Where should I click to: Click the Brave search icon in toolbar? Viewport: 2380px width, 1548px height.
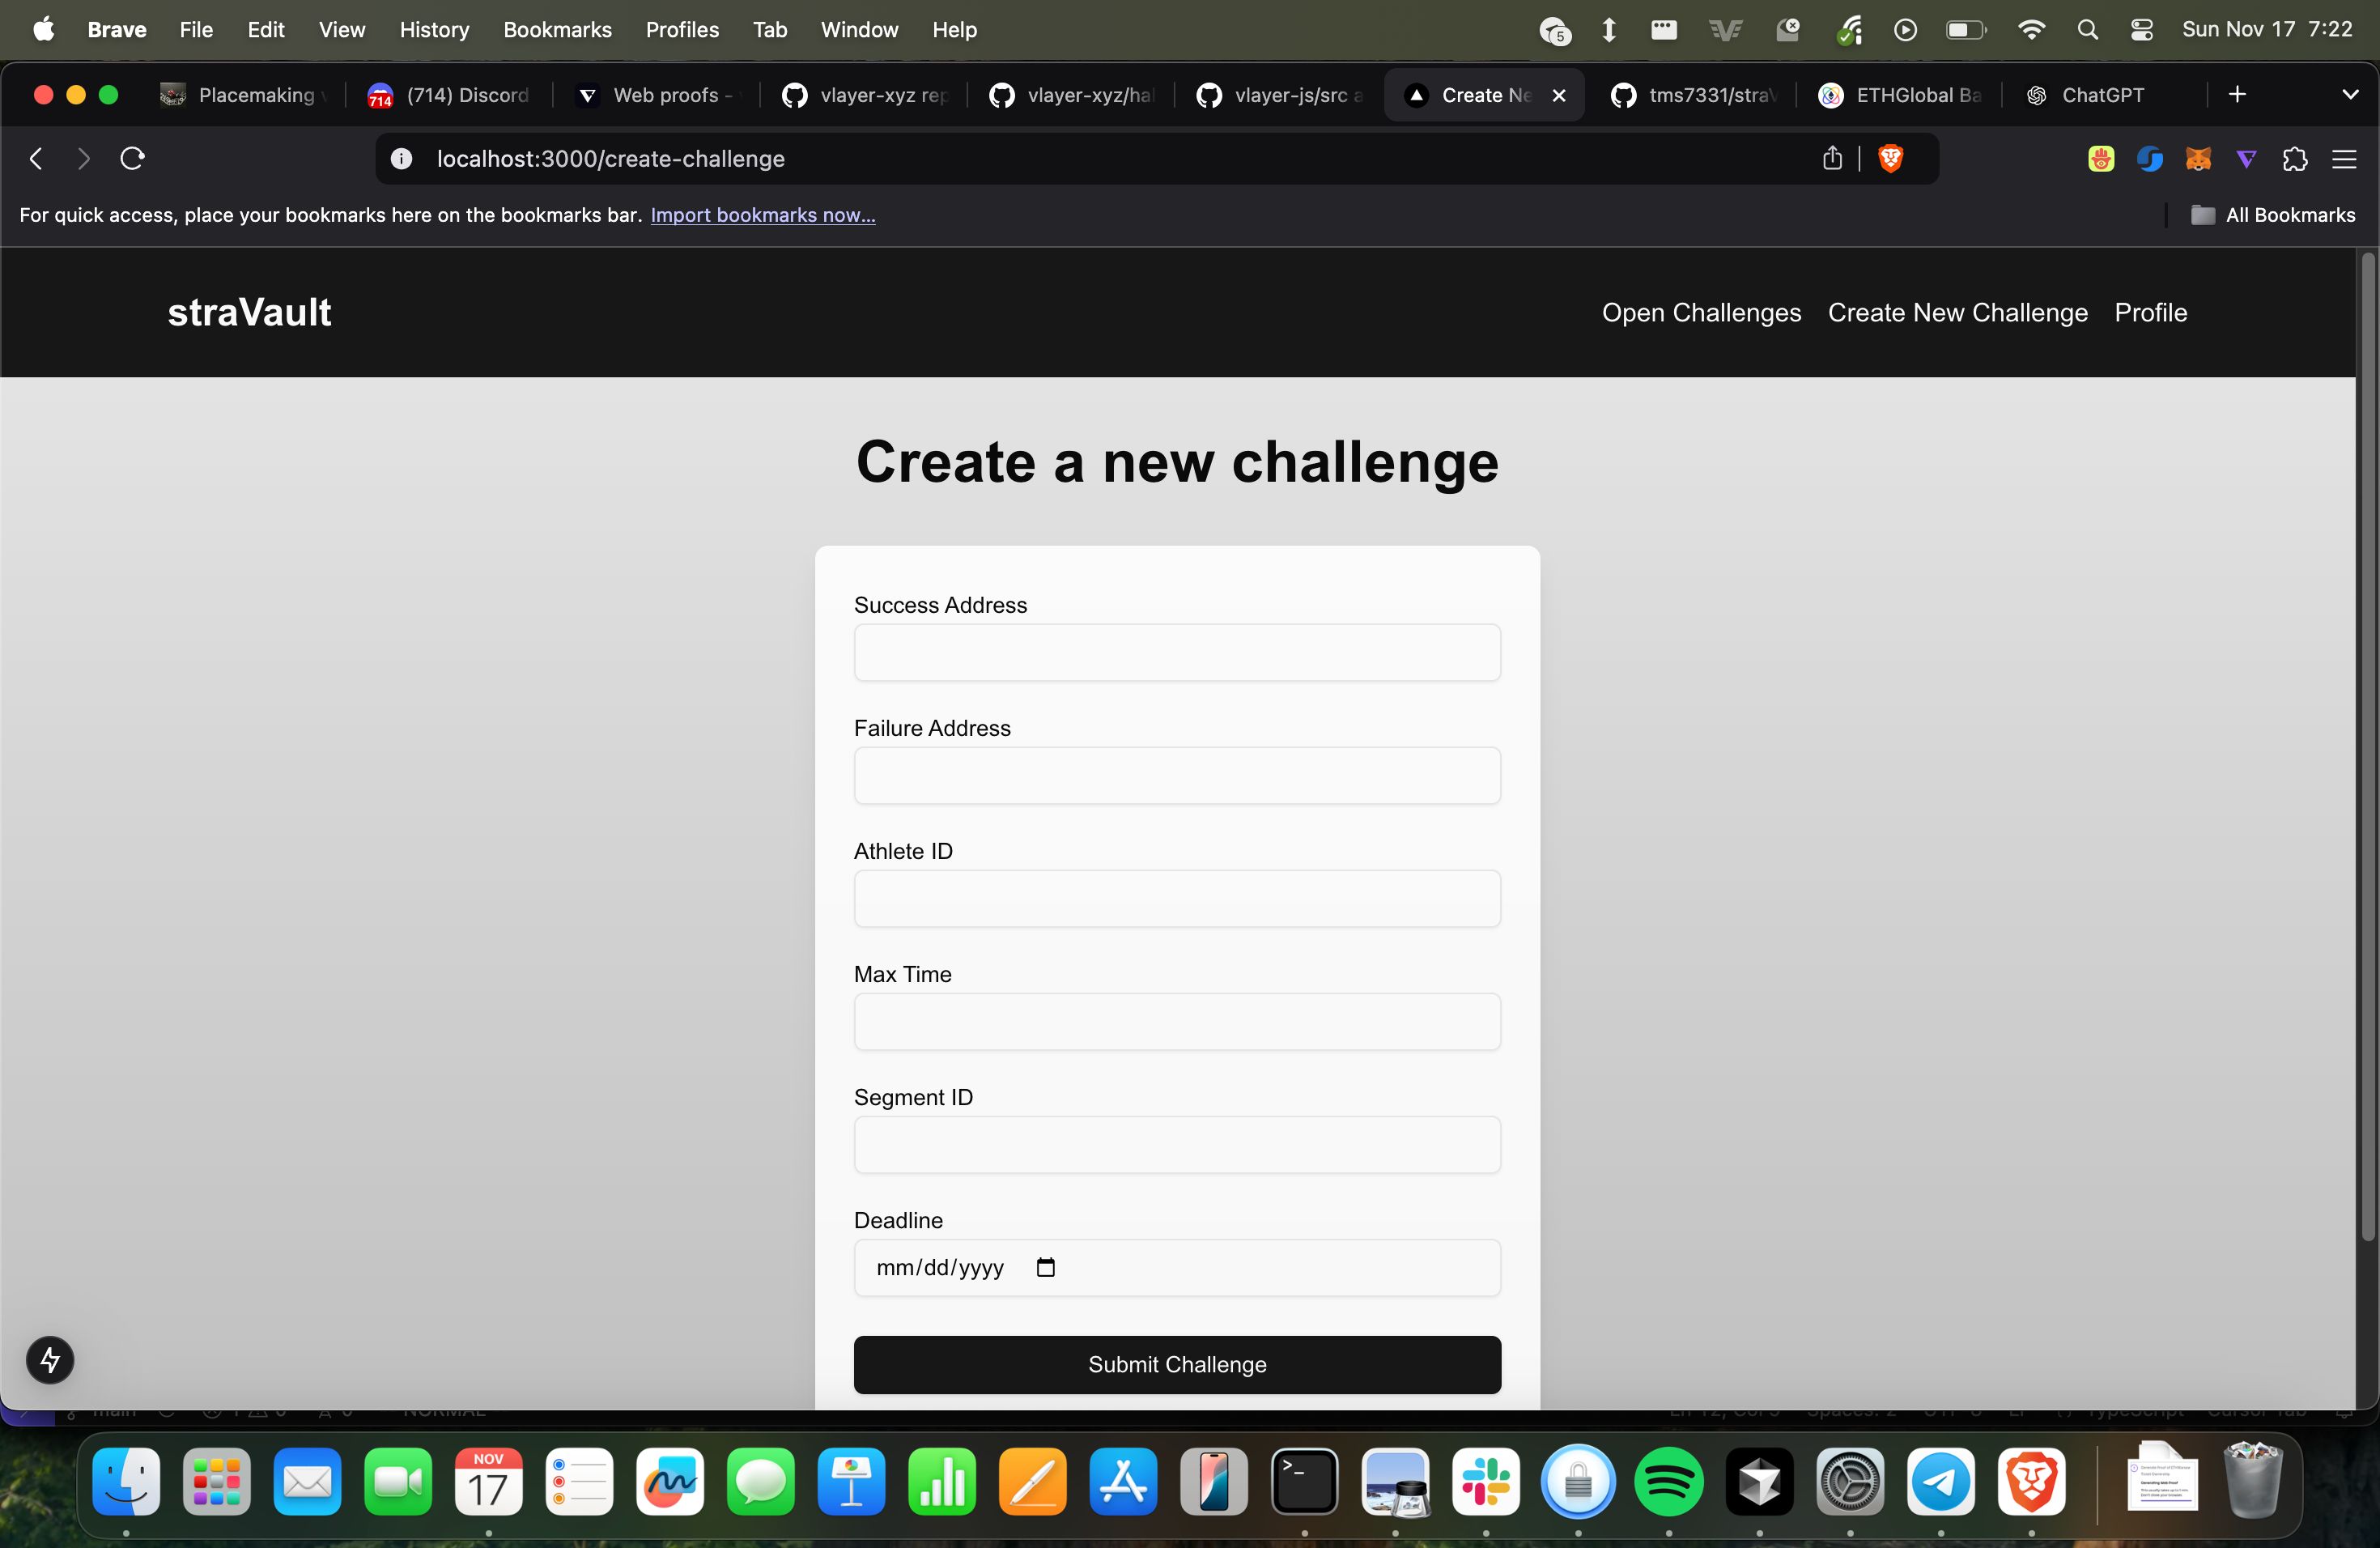click(1889, 158)
